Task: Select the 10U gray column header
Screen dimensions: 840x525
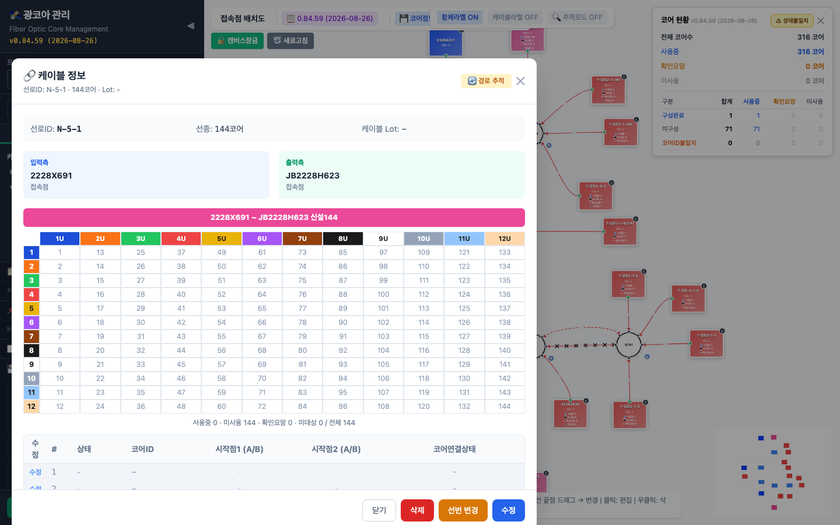Action: click(424, 238)
